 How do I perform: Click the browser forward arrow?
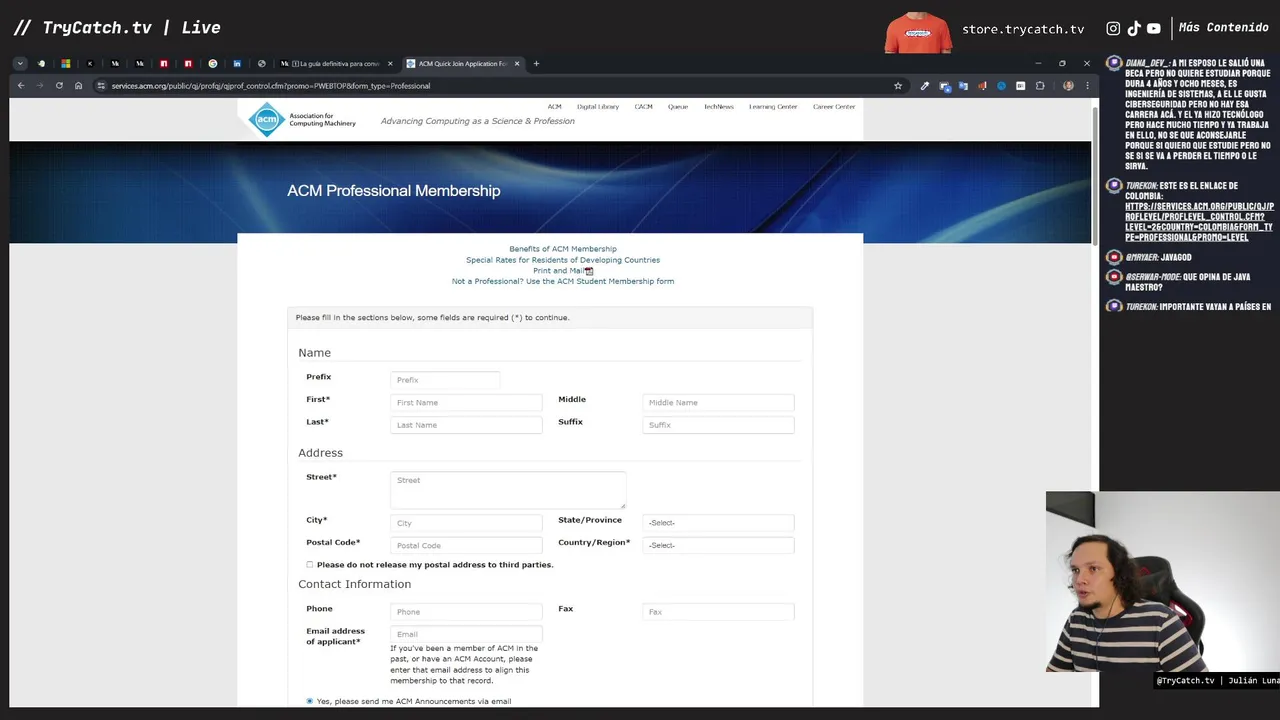click(40, 86)
